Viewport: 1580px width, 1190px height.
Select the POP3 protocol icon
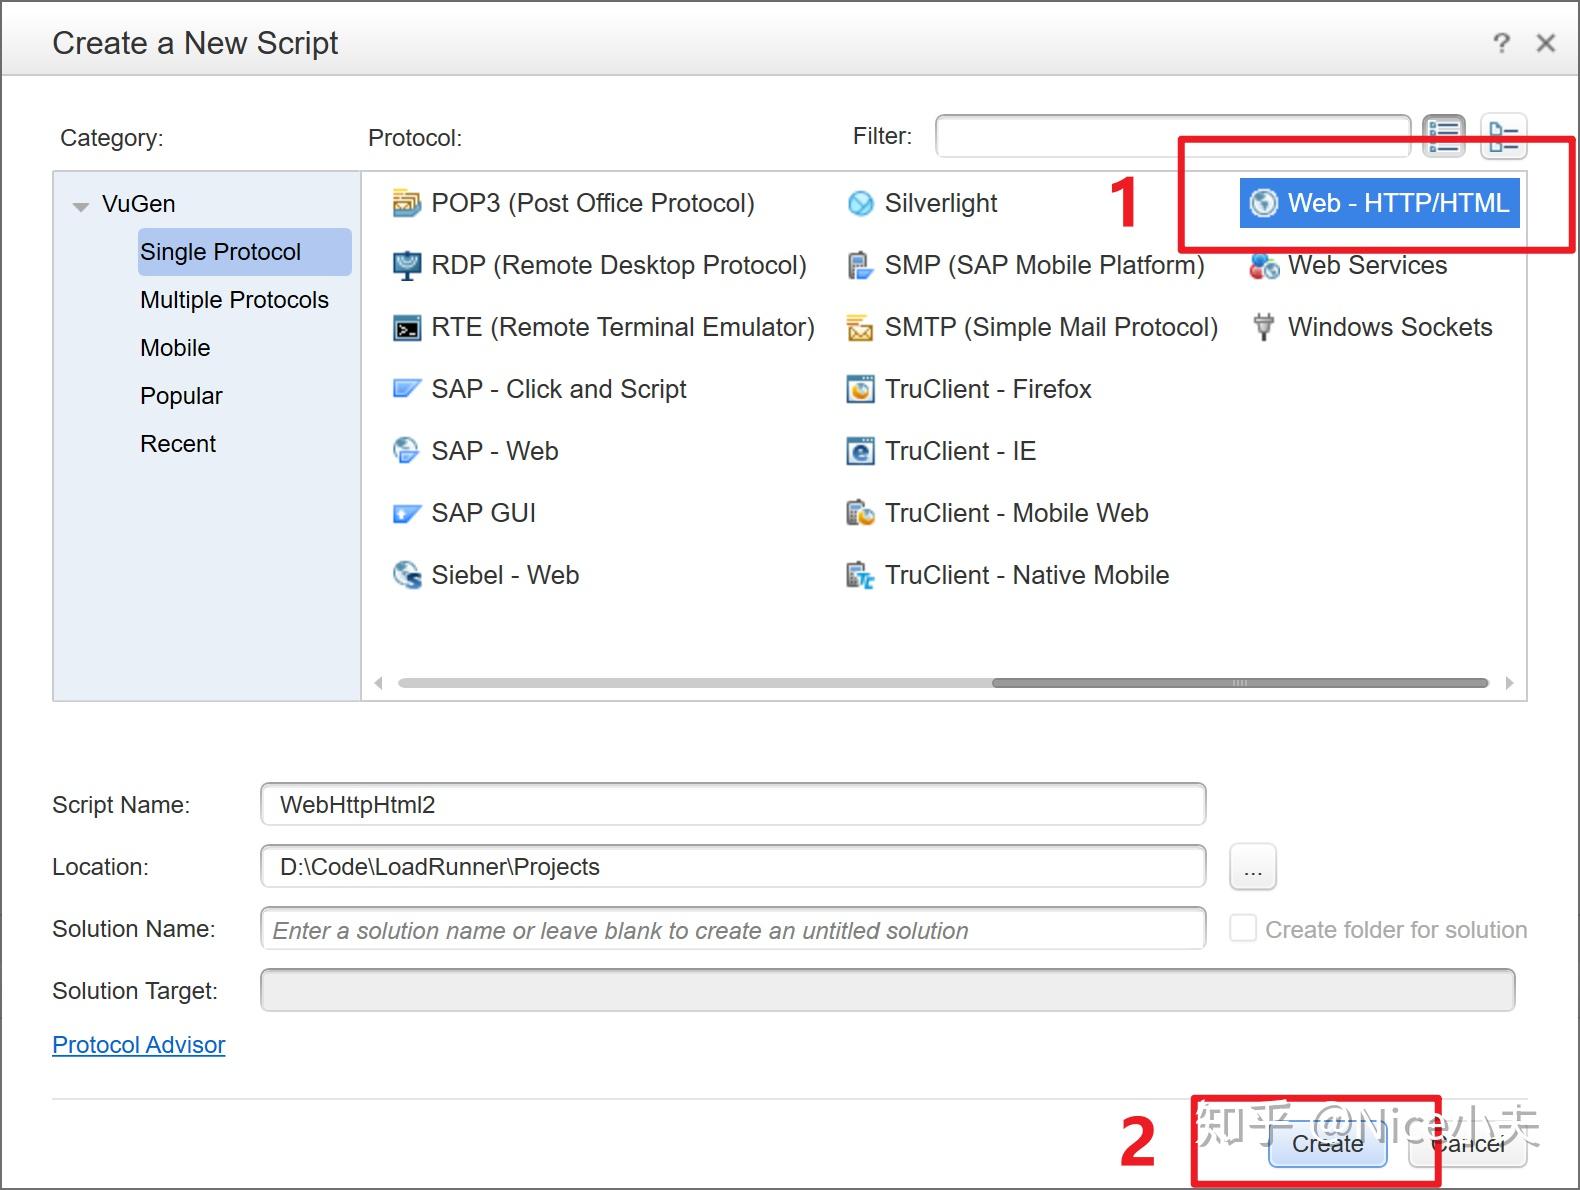[x=407, y=203]
